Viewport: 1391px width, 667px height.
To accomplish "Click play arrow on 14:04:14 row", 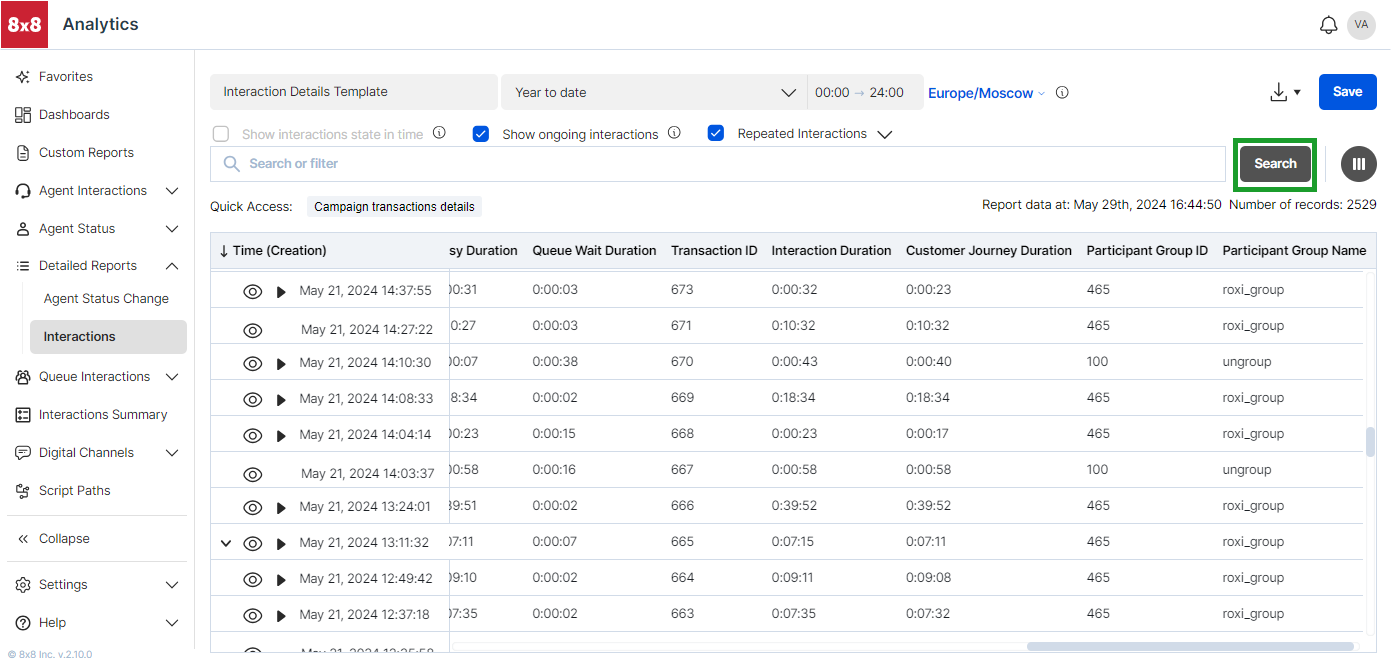I will [281, 435].
